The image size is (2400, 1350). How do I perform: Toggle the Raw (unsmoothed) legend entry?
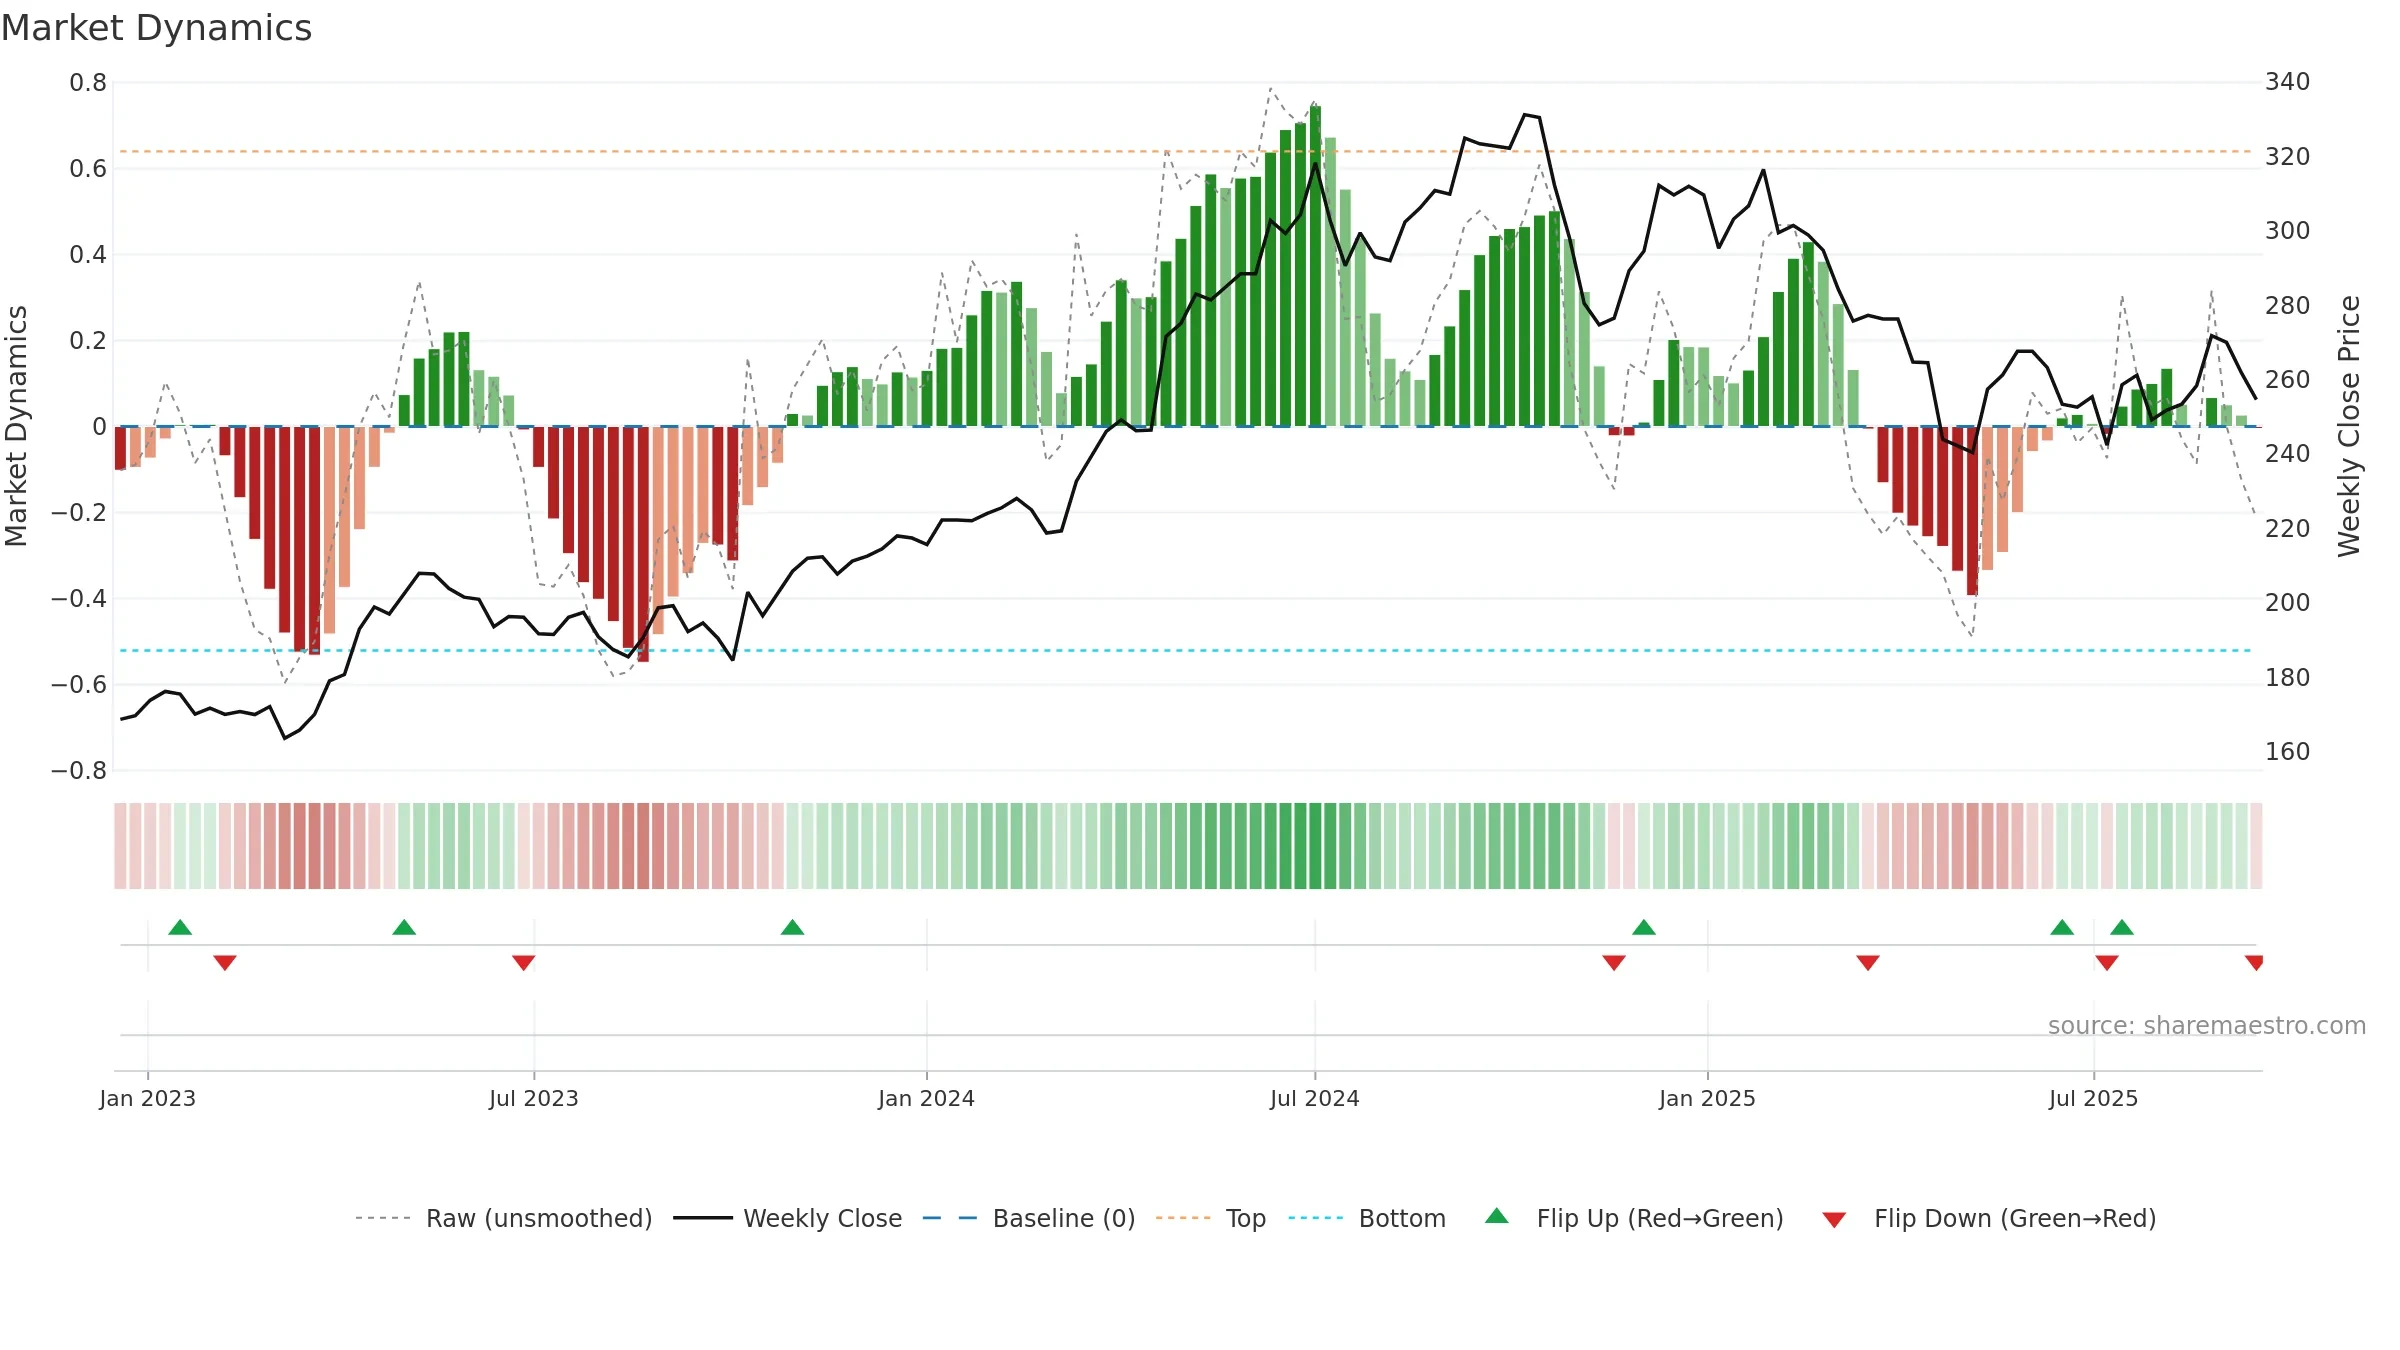pos(504,1218)
